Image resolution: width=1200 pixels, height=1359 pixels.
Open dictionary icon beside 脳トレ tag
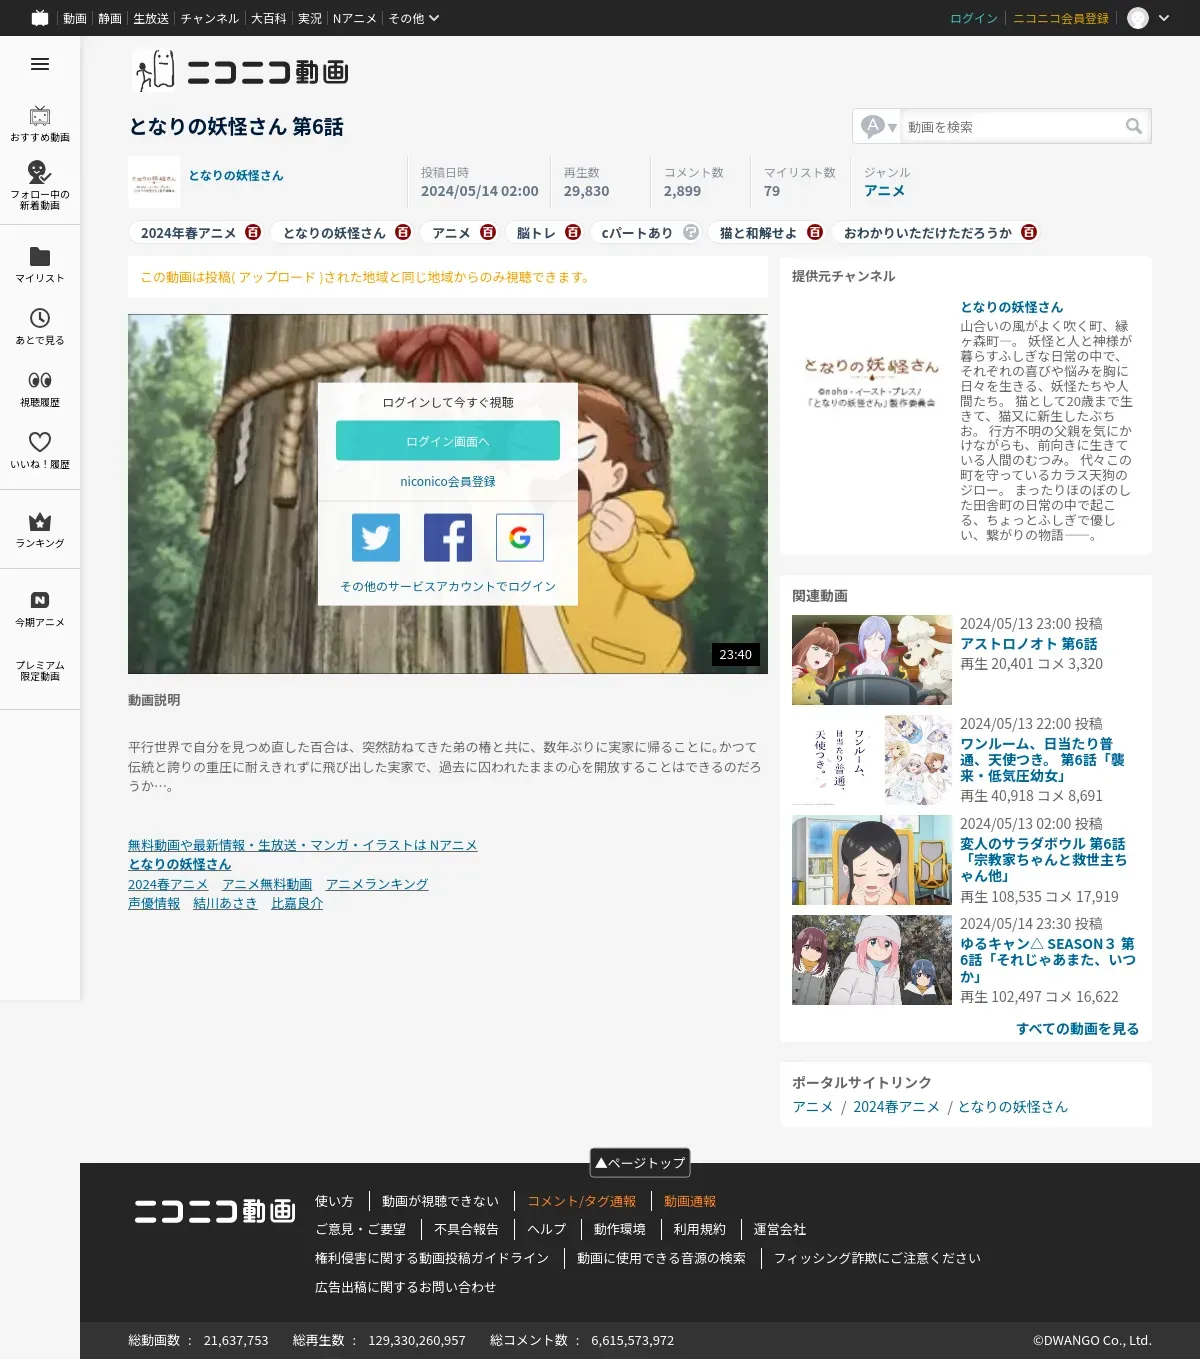tap(573, 232)
